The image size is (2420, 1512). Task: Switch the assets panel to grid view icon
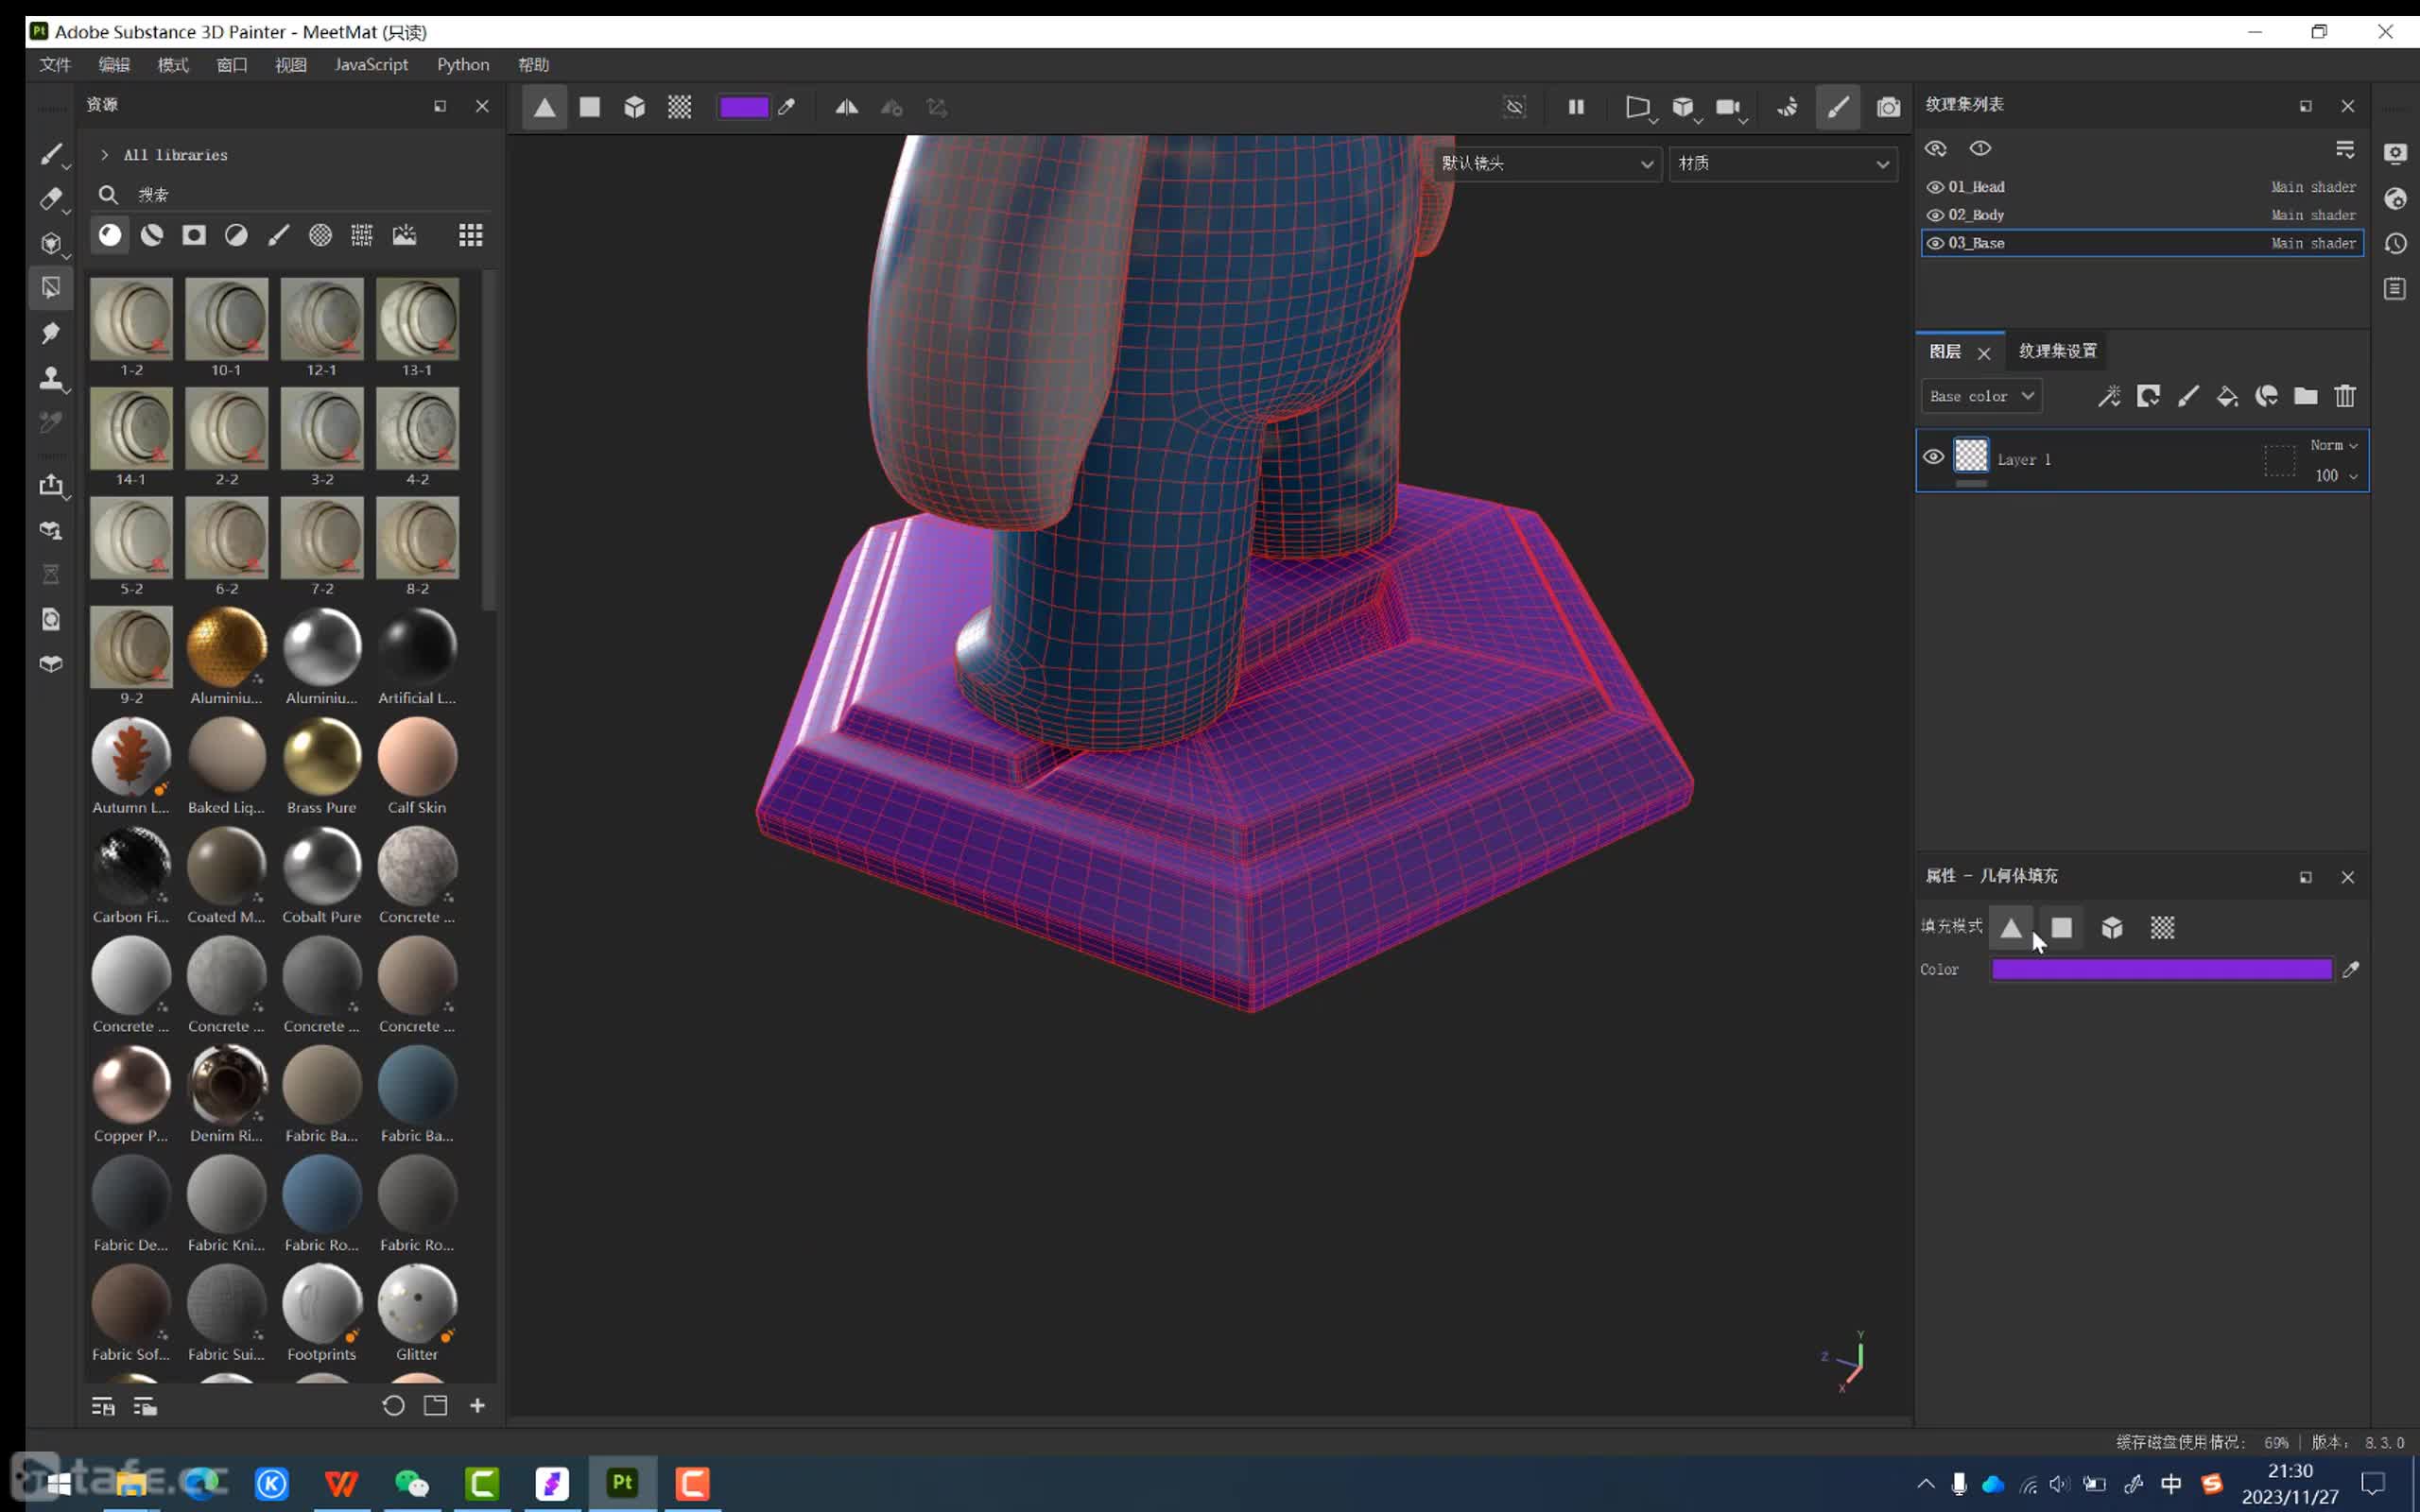471,235
